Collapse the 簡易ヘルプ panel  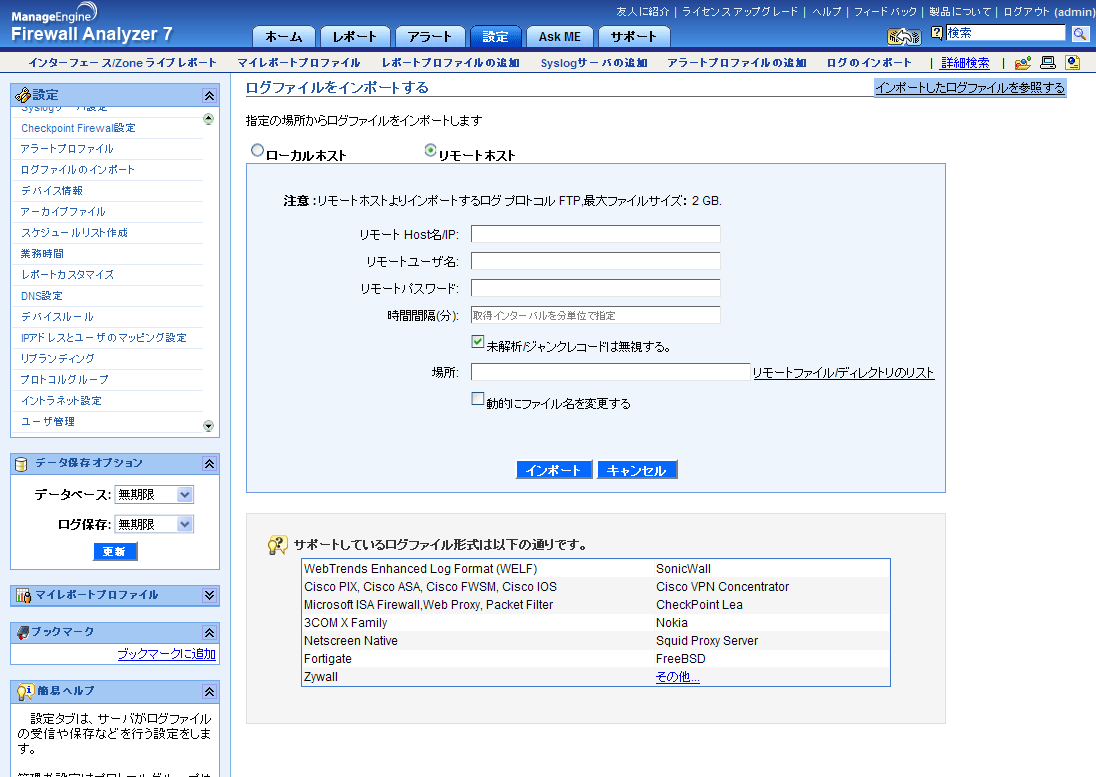point(209,692)
